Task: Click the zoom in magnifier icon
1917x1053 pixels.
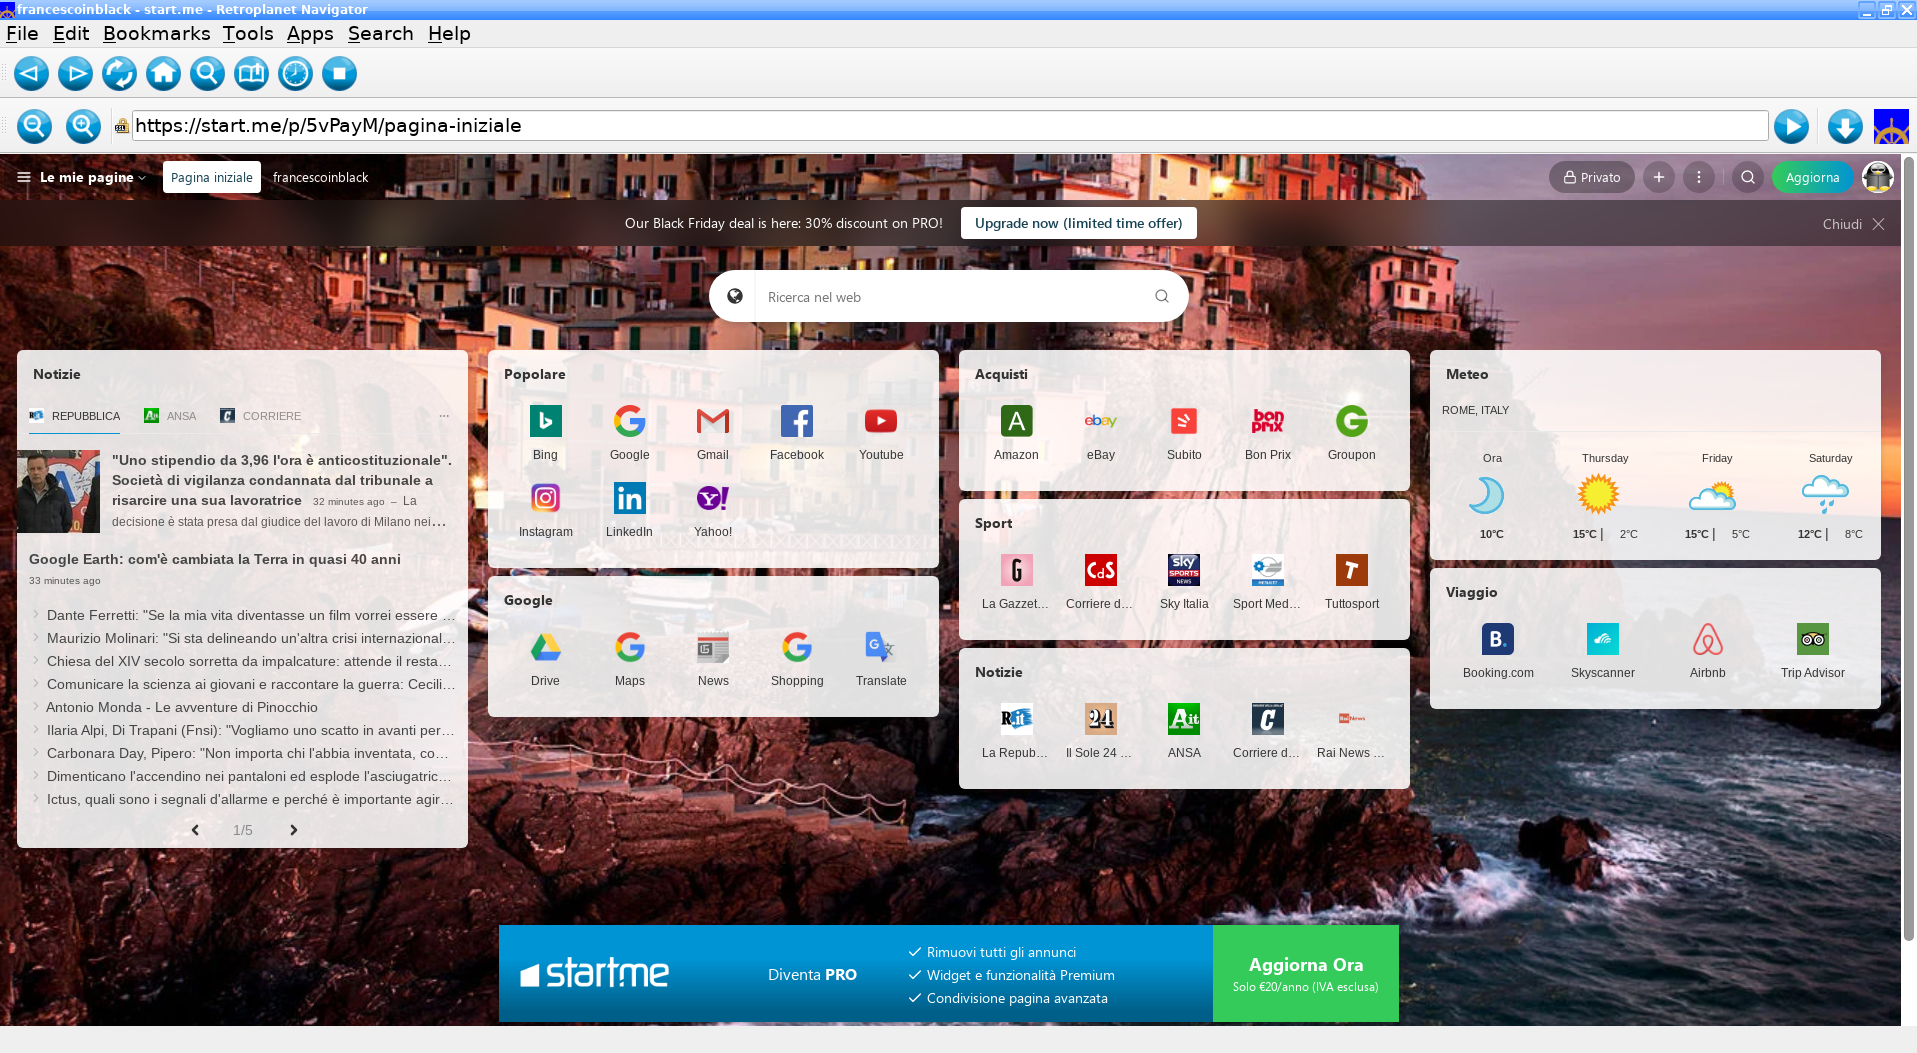Action: 83,126
